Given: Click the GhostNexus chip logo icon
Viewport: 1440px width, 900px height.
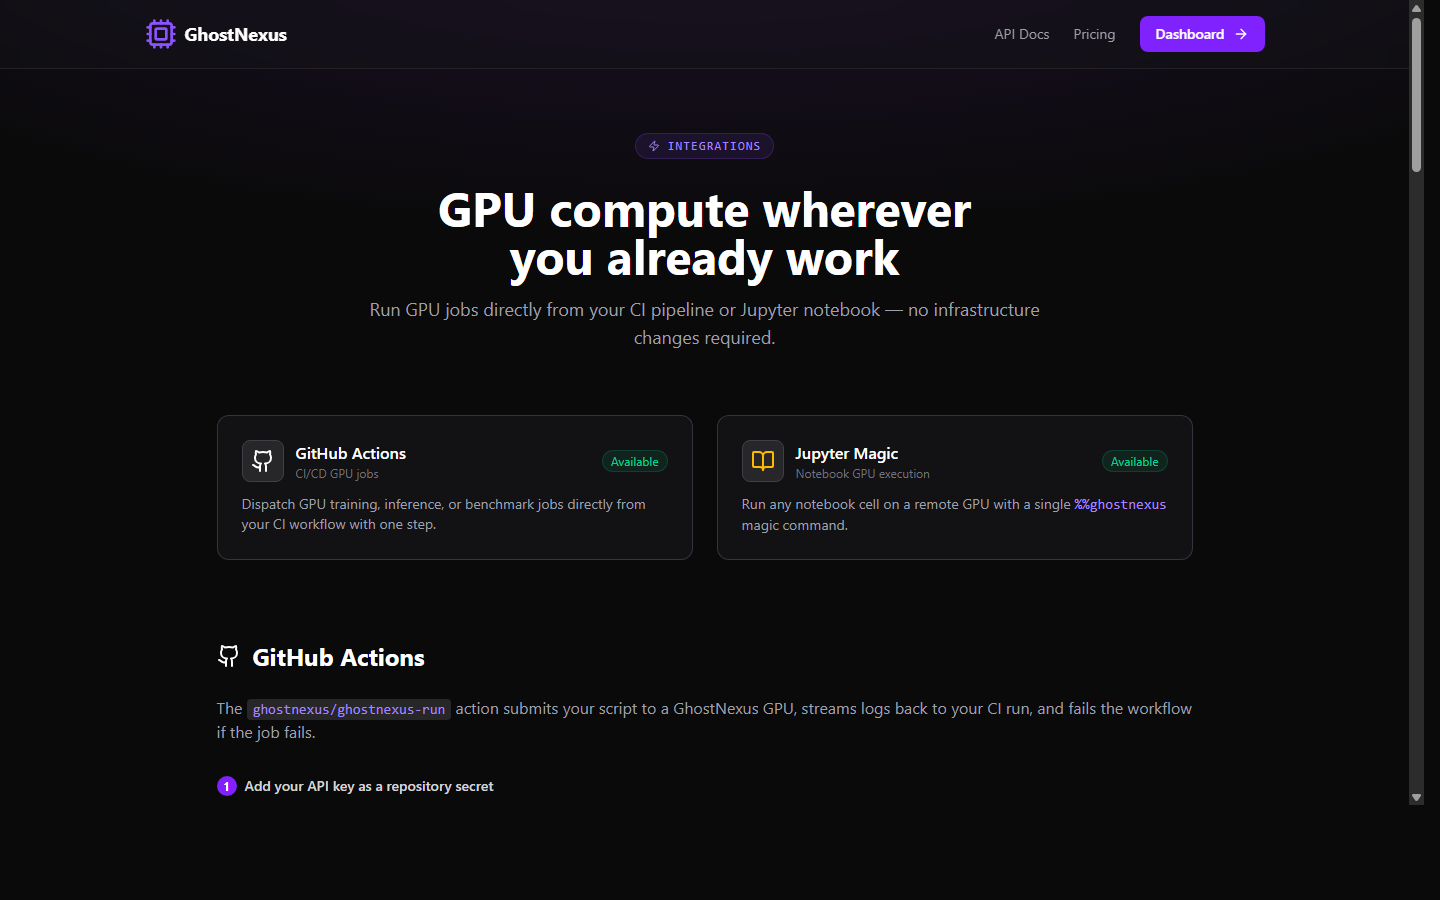Looking at the screenshot, I should click(160, 33).
